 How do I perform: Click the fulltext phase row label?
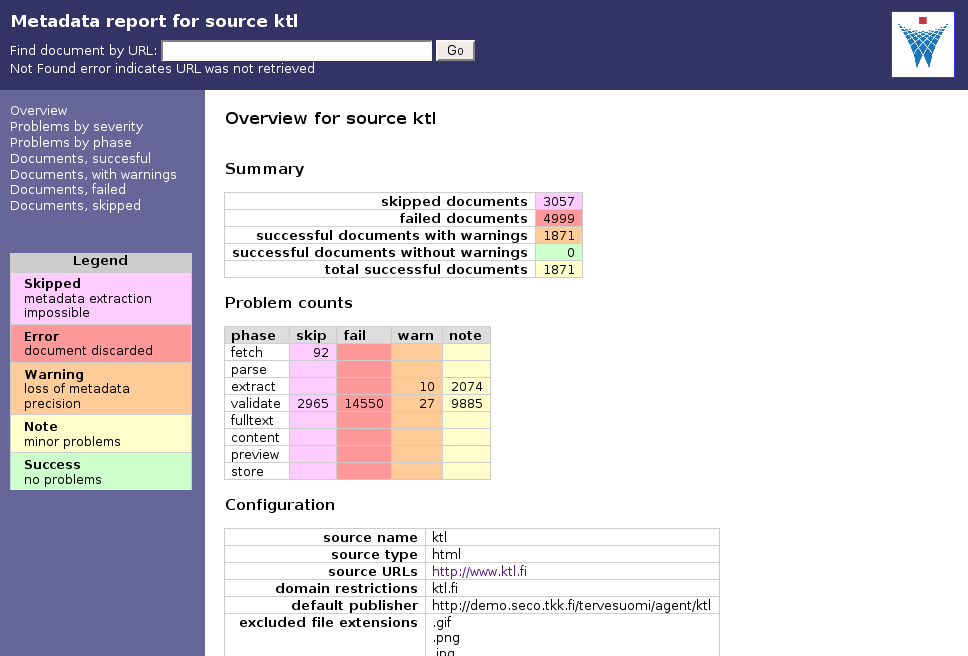(x=257, y=420)
